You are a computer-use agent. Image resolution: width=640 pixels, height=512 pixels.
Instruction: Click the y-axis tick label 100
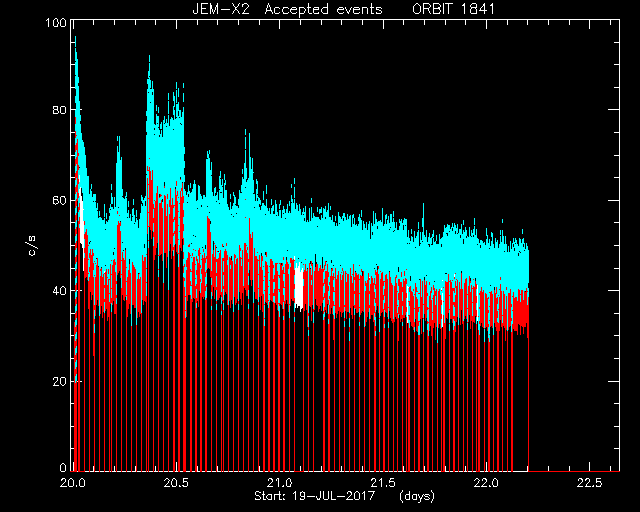pos(56,22)
